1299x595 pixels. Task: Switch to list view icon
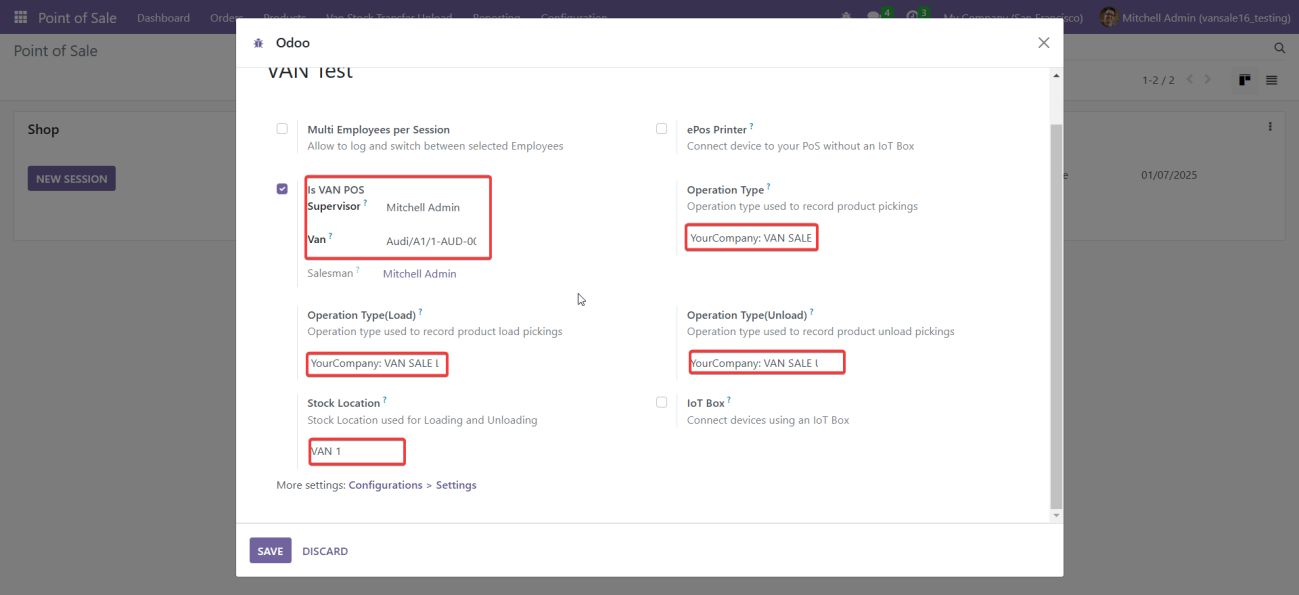click(1271, 80)
